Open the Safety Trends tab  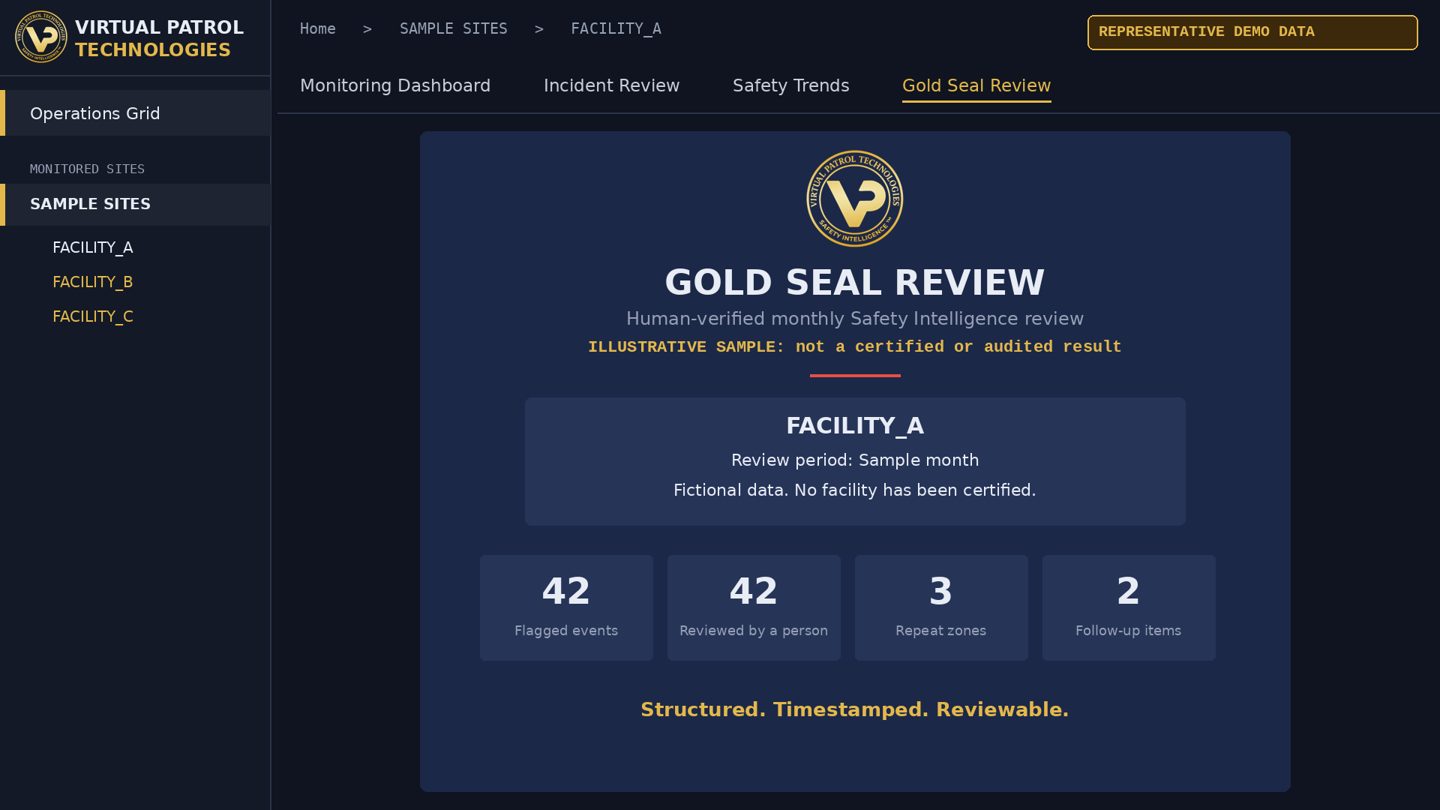click(x=791, y=86)
